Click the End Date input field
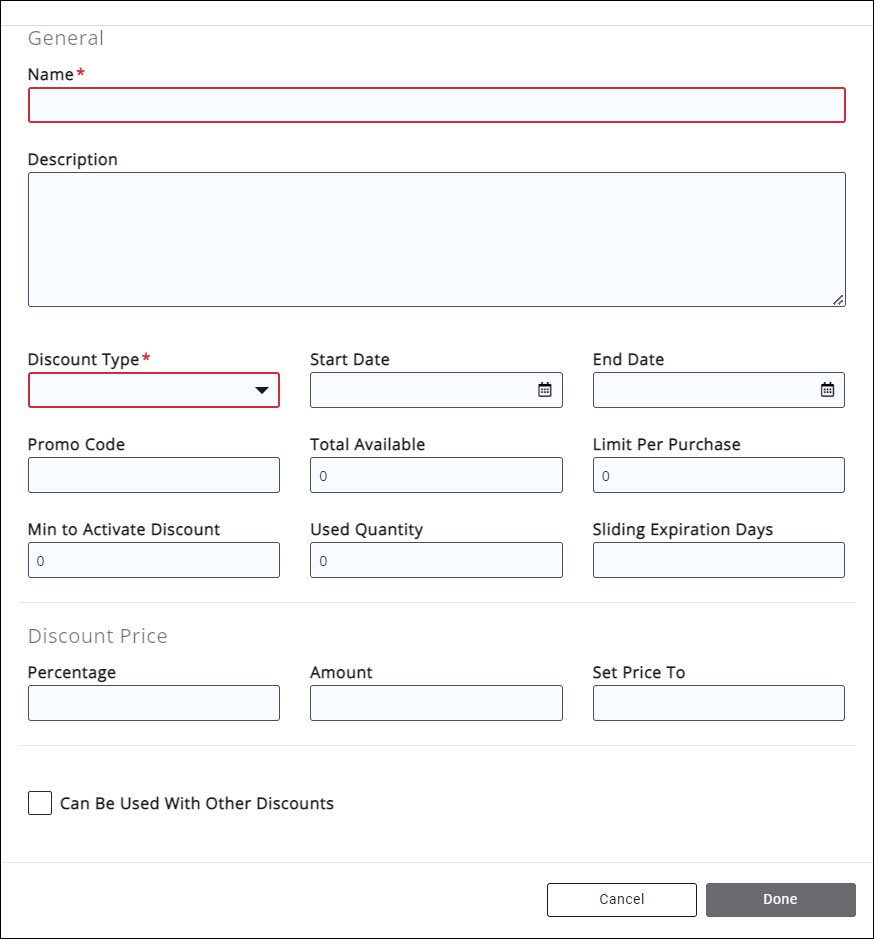 point(704,390)
